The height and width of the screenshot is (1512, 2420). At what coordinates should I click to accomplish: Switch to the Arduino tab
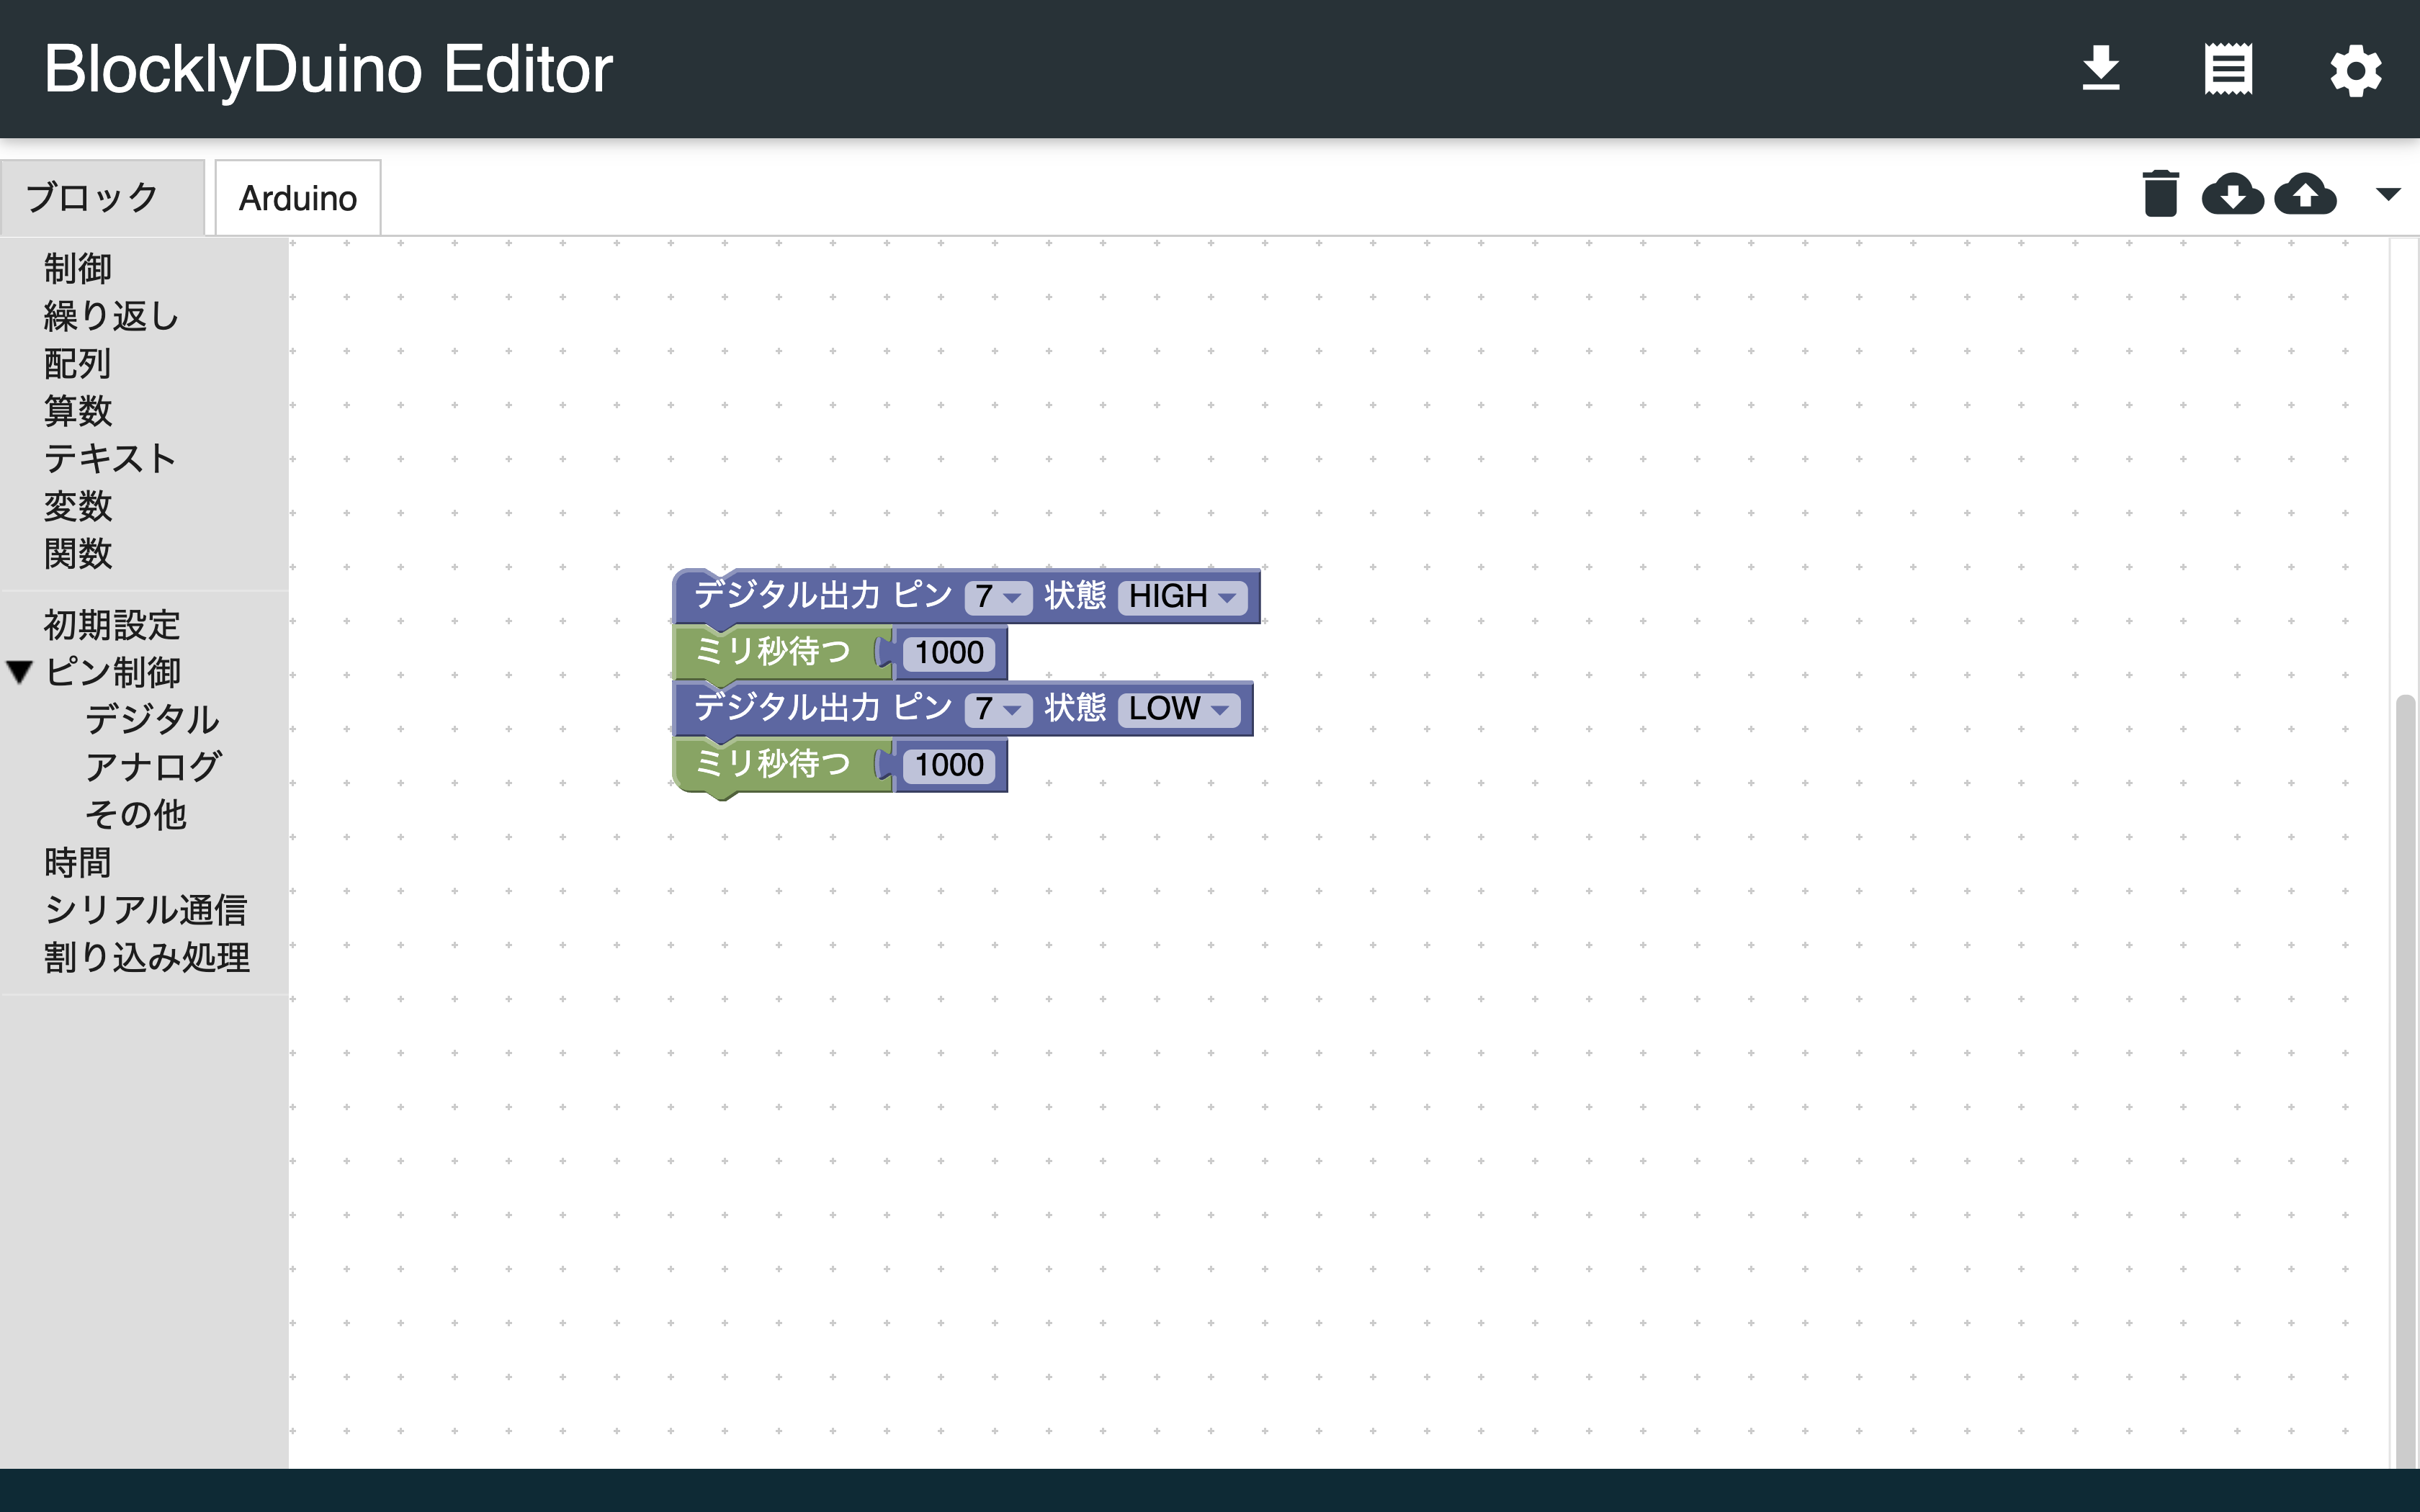tap(297, 198)
